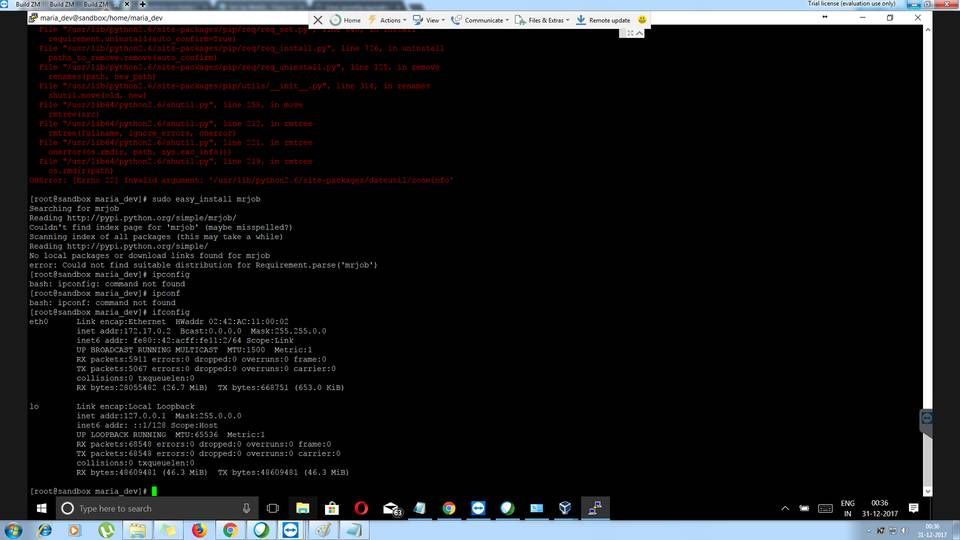Show hidden icons in remote system tray
The height and width of the screenshot is (540, 960).
click(785, 508)
